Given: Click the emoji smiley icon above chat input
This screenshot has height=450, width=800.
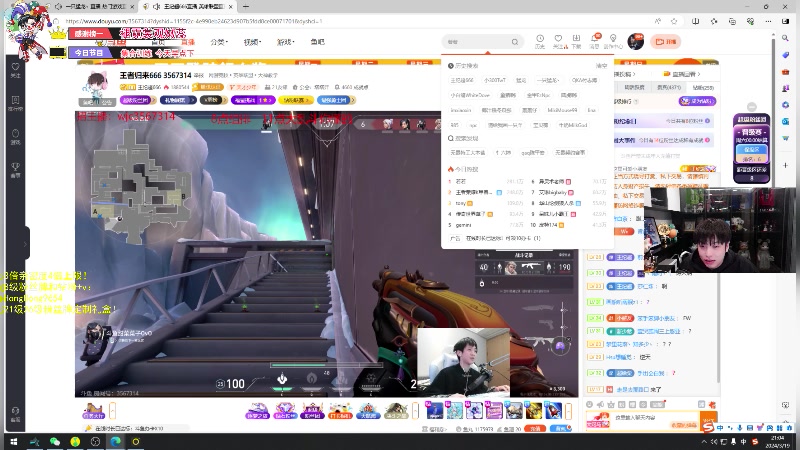Looking at the screenshot, I should [x=590, y=404].
